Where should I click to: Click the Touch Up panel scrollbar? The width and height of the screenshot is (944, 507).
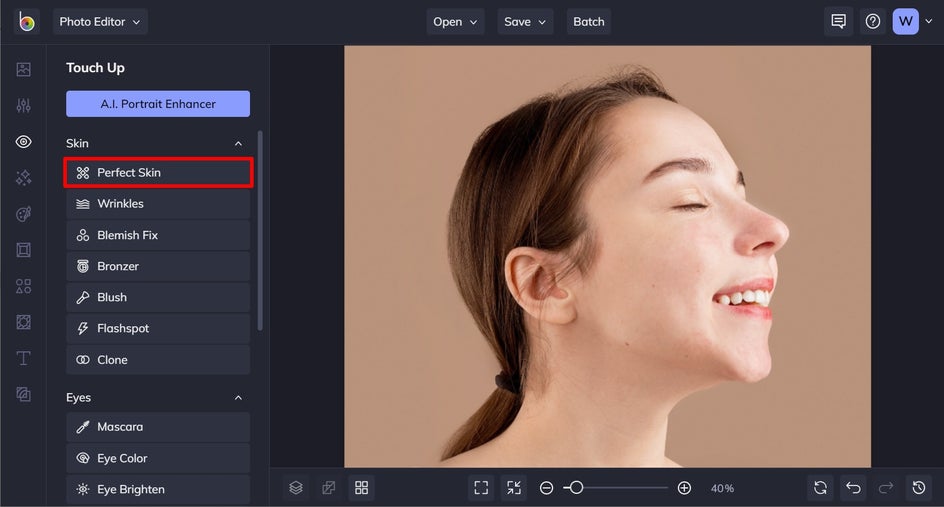point(260,231)
